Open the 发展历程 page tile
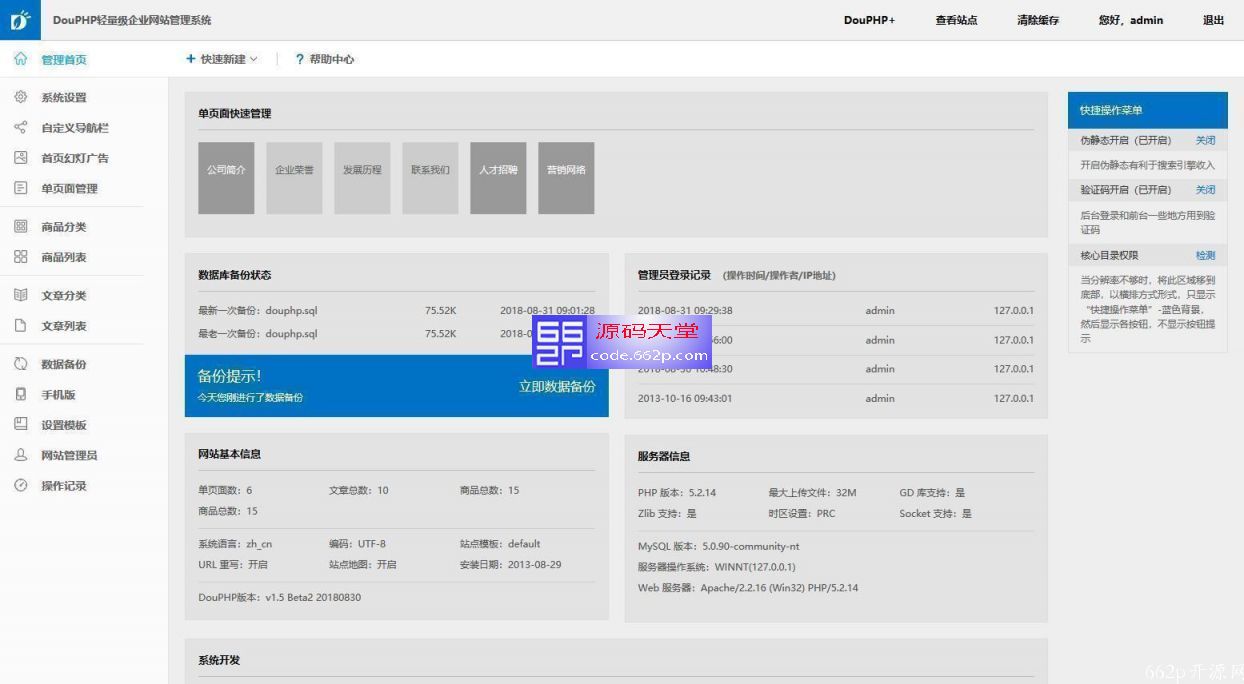The height and width of the screenshot is (684, 1244). pos(362,178)
